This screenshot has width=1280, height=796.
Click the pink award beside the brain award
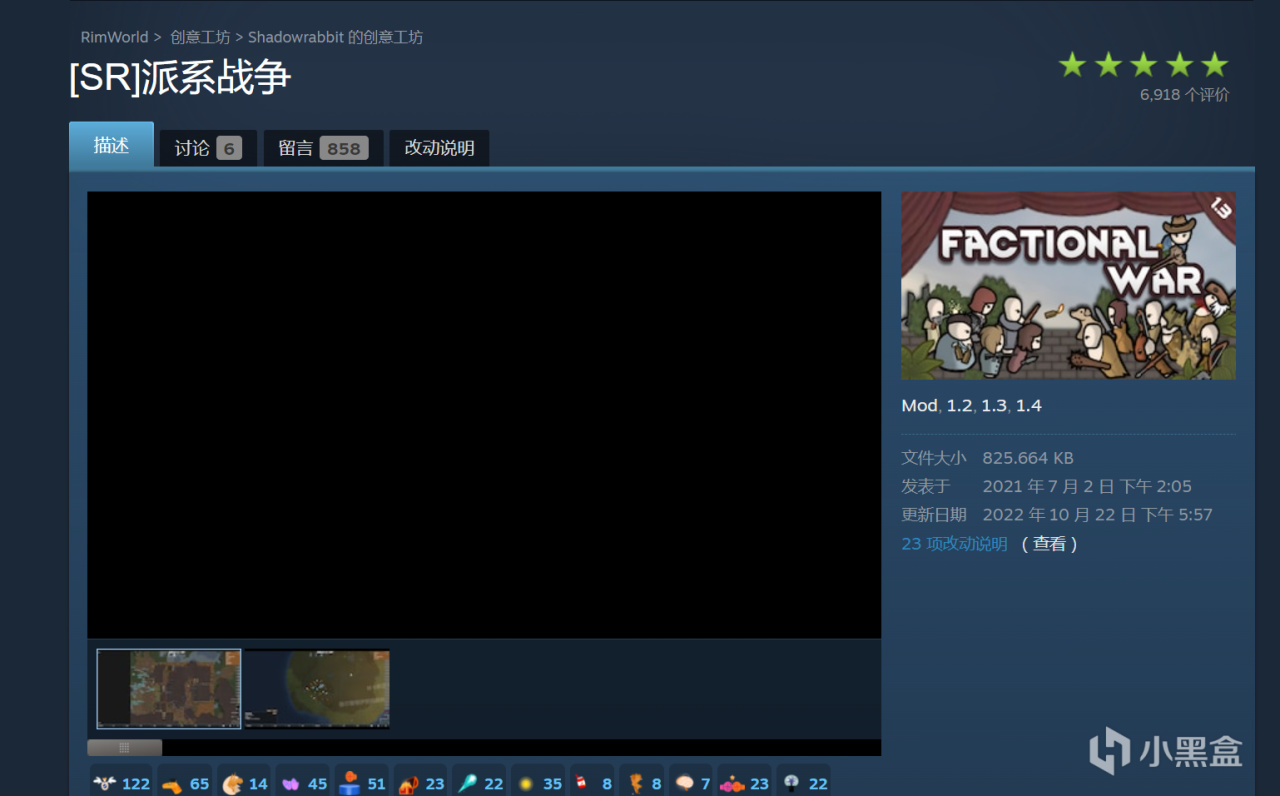click(732, 783)
